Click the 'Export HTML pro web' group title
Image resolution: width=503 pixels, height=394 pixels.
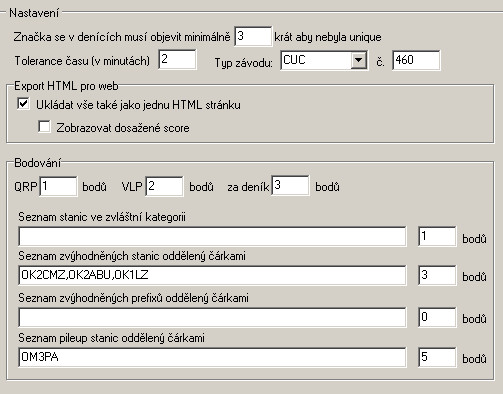[x=66, y=86]
